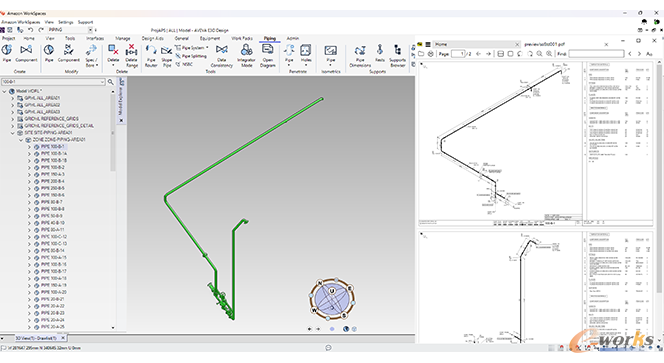Screen dimensions: 664x363
Task: Switch to the Equipment ribbon tab
Action: click(x=210, y=38)
